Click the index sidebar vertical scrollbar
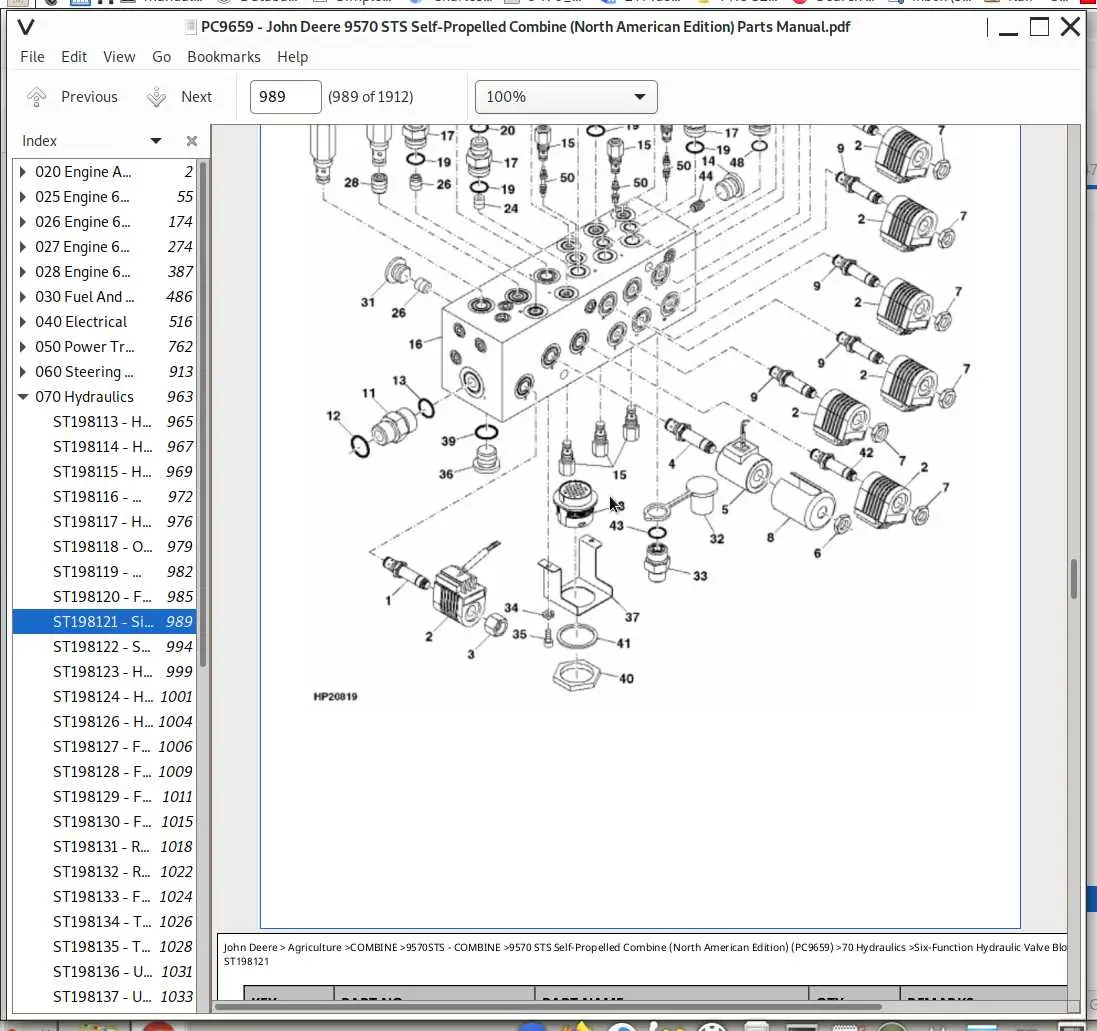 click(x=203, y=413)
